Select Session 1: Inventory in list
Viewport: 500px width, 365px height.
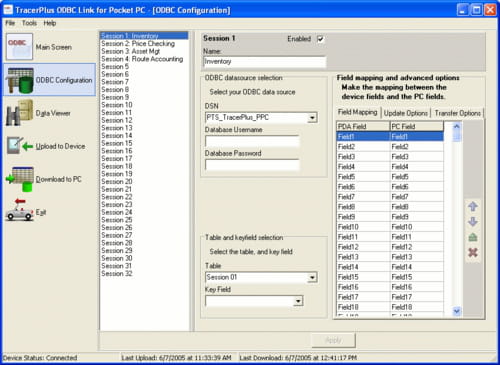(144, 36)
